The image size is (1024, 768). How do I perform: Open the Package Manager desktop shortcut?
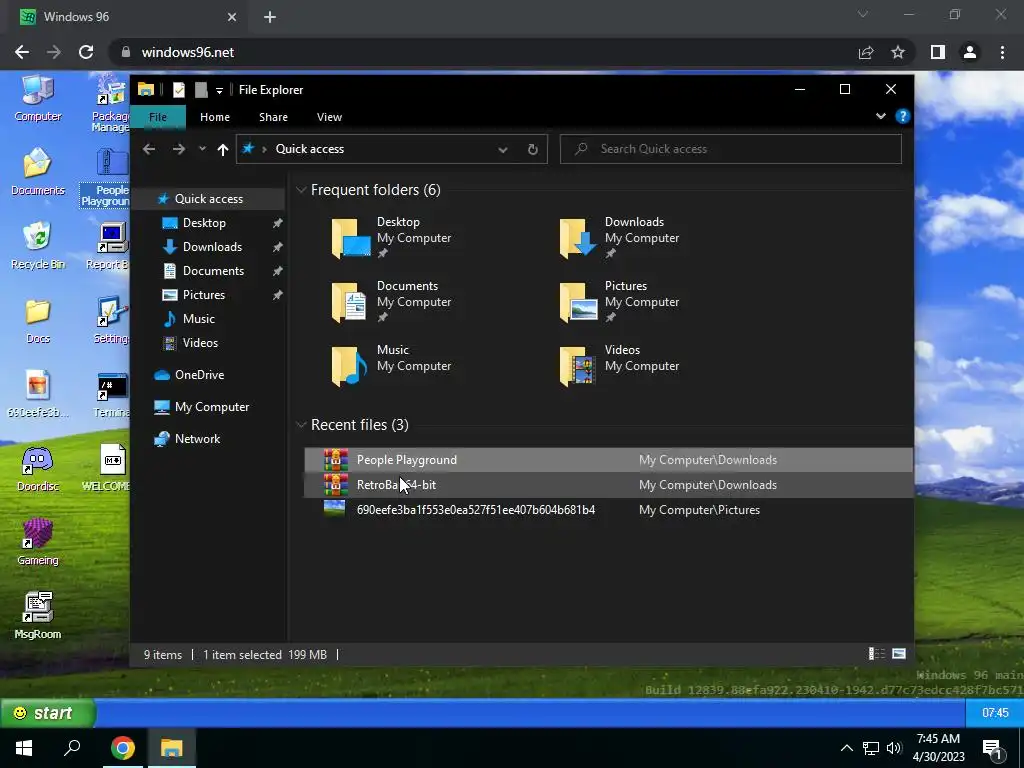(x=110, y=103)
